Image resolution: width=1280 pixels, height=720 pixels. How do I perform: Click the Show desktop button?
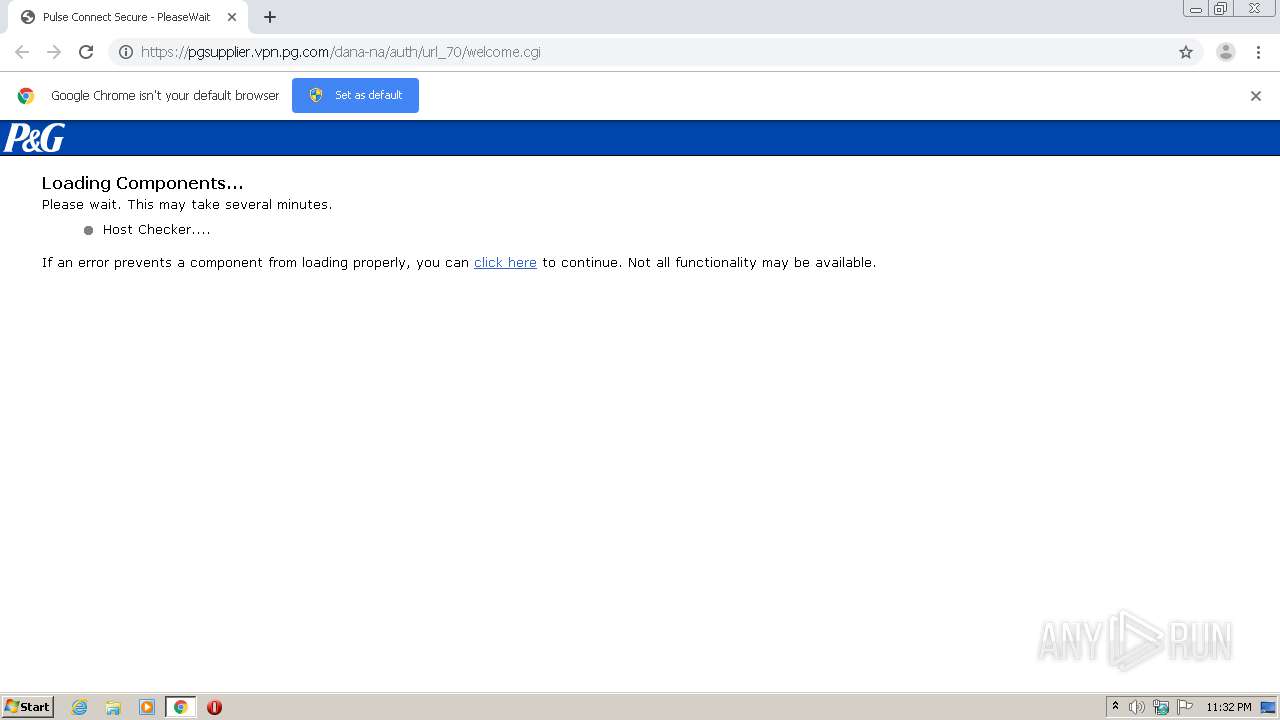(1268, 707)
